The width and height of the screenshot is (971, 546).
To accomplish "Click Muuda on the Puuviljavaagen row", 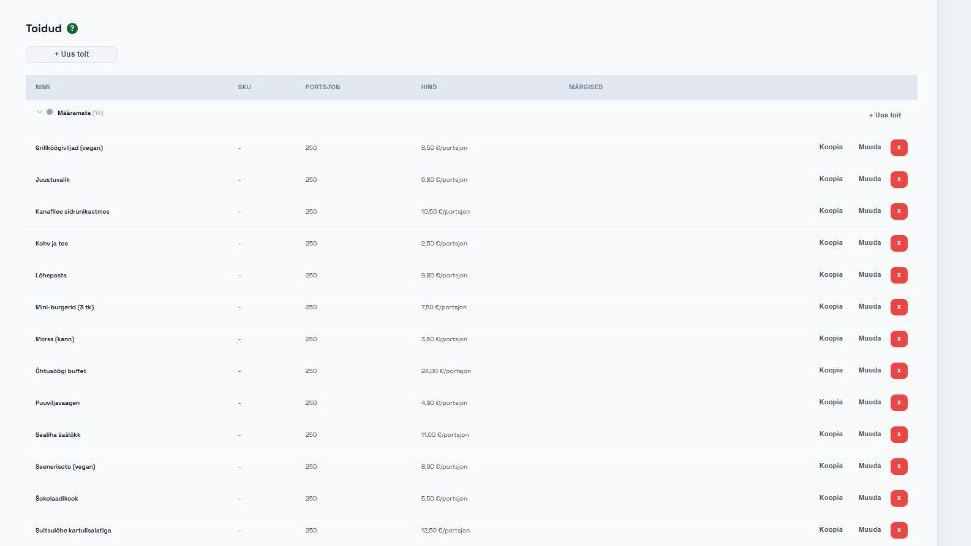I will (869, 402).
